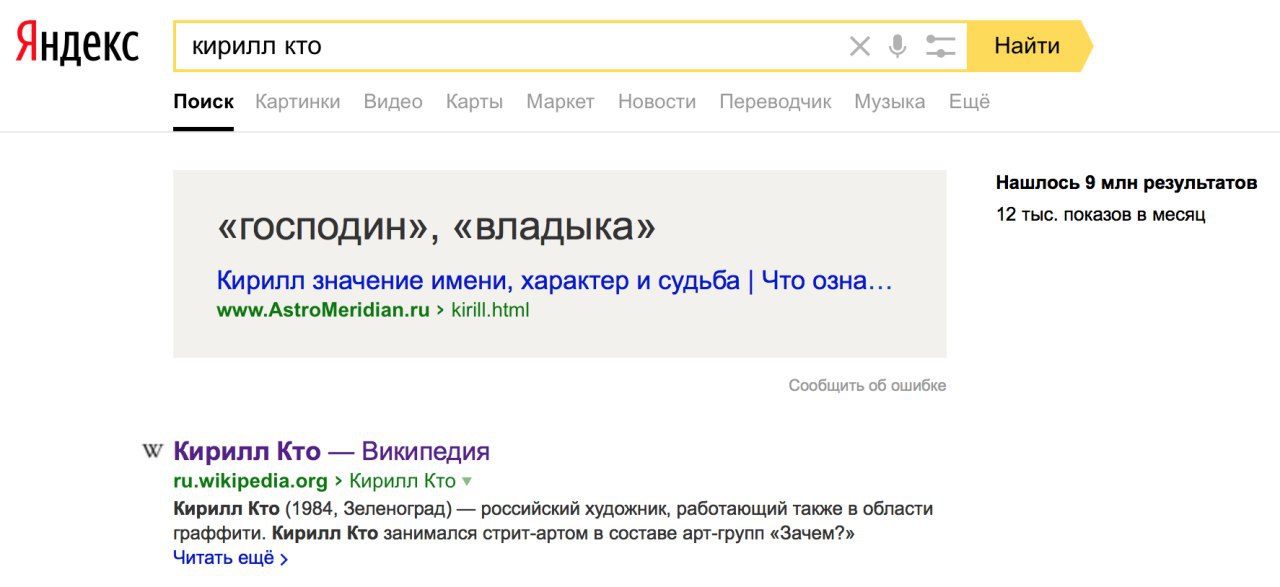This screenshot has height=587, width=1280.
Task: Click the «господин», «владыка» answer text
Action: [436, 228]
